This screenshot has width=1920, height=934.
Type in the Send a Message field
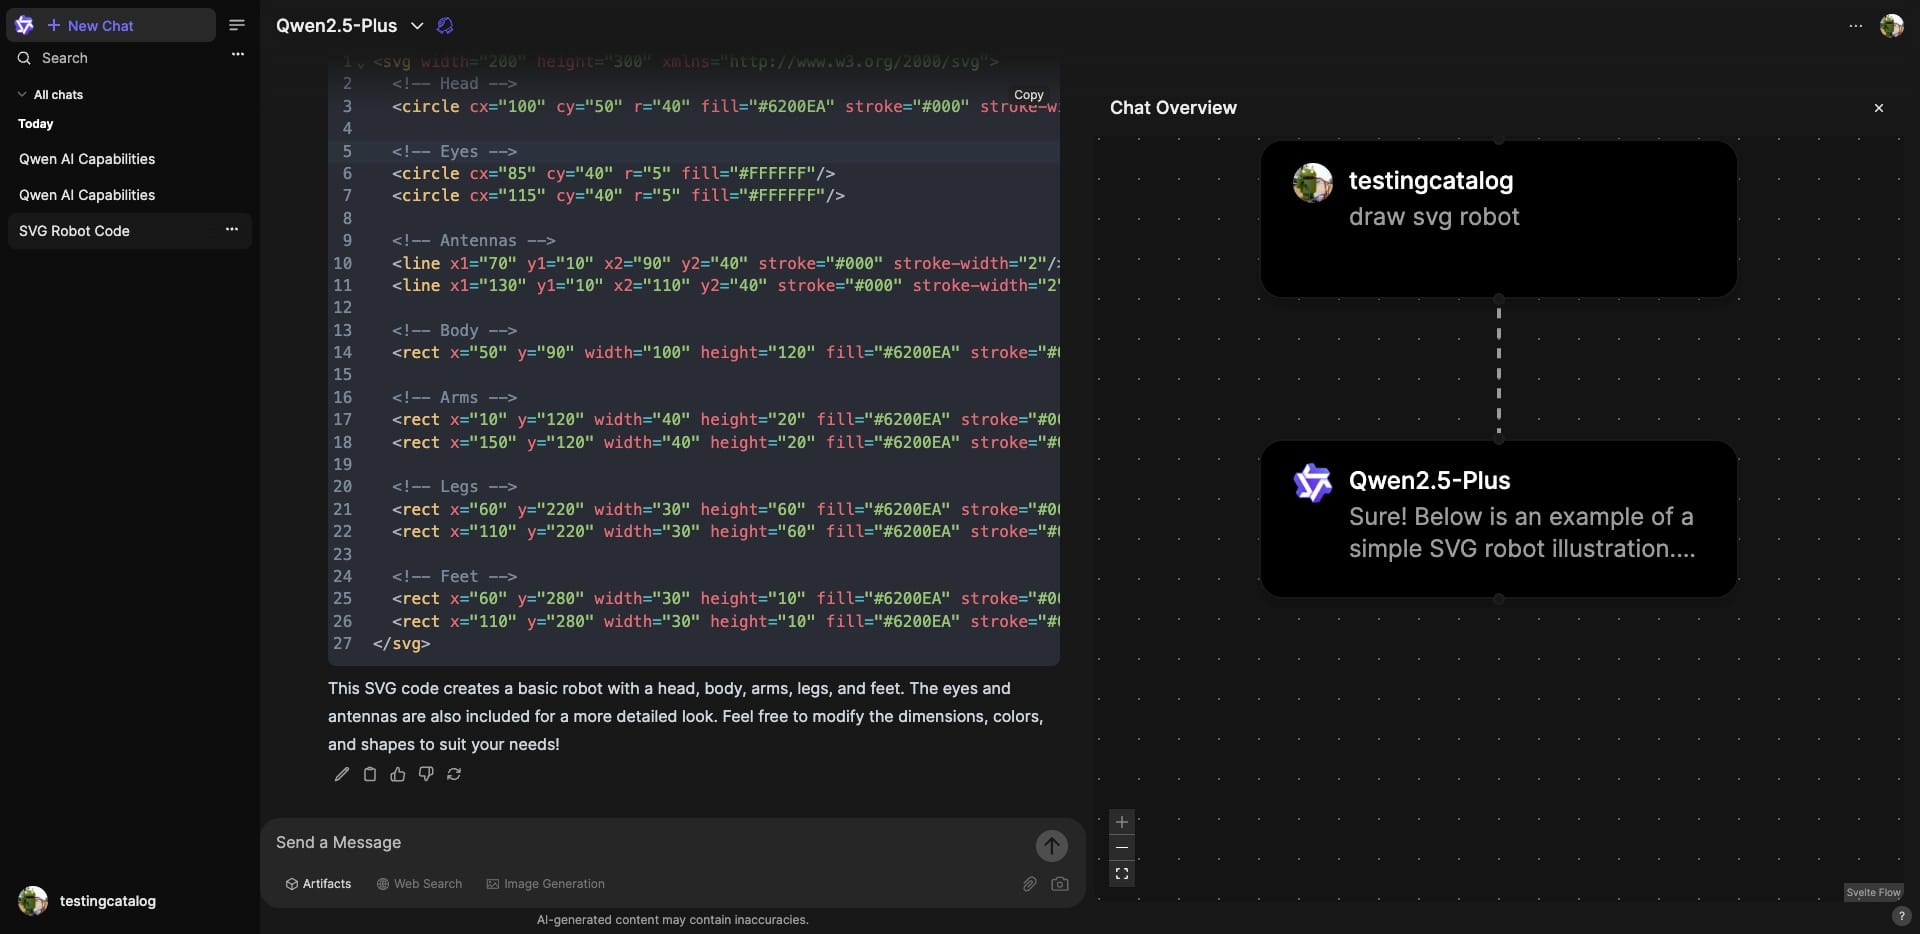tap(640, 843)
